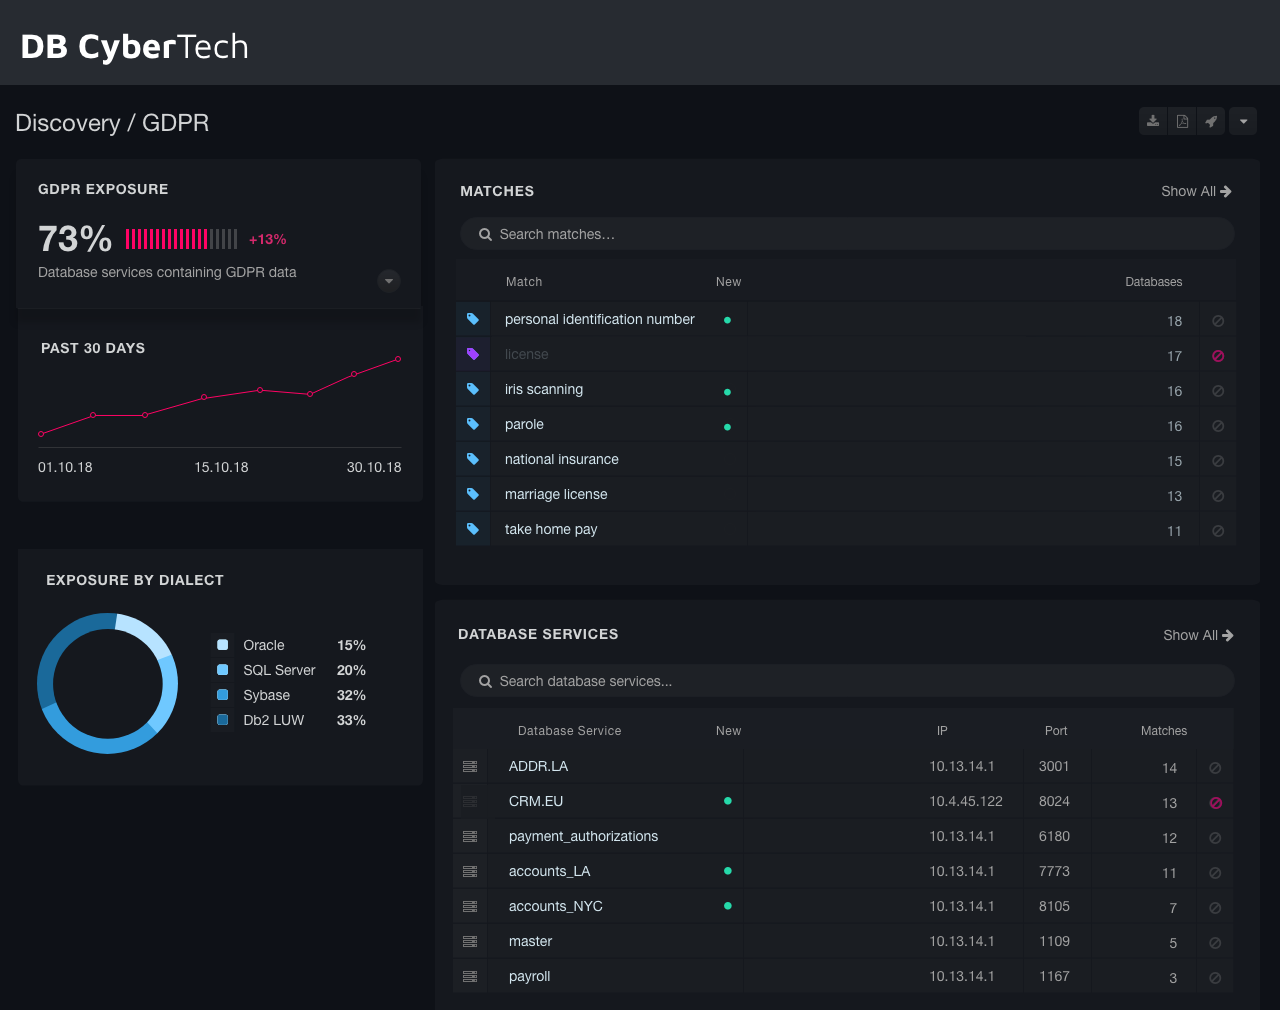
Task: Disable the personal identification number match
Action: 1218,321
